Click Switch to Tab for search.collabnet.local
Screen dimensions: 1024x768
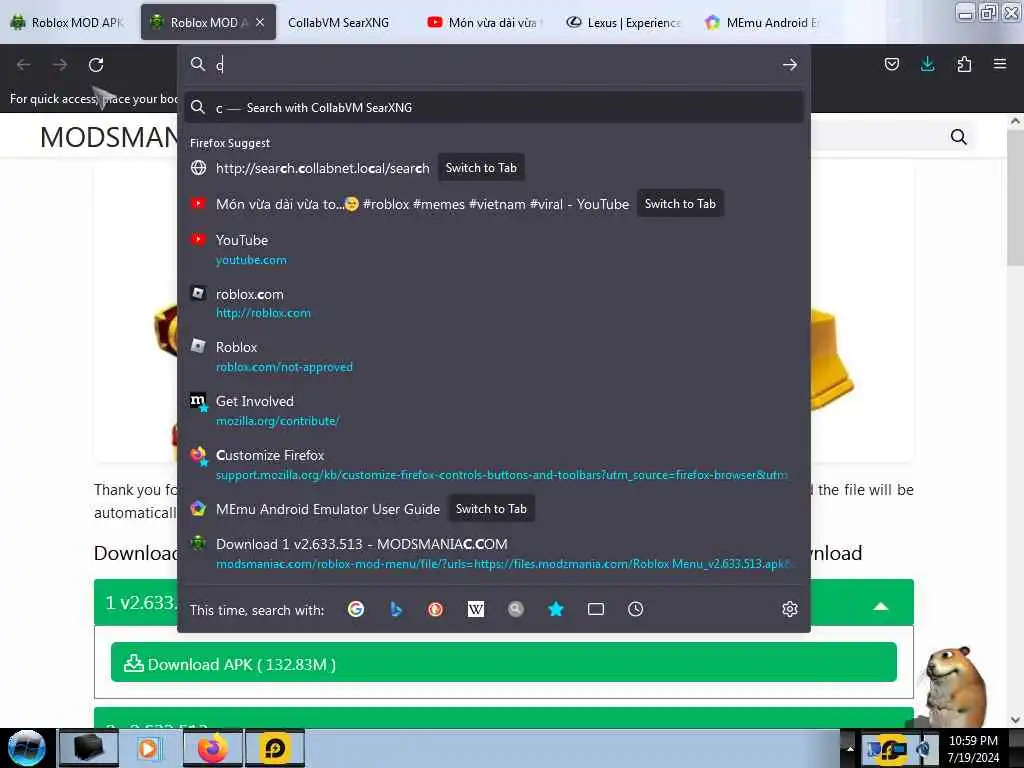[x=481, y=168]
